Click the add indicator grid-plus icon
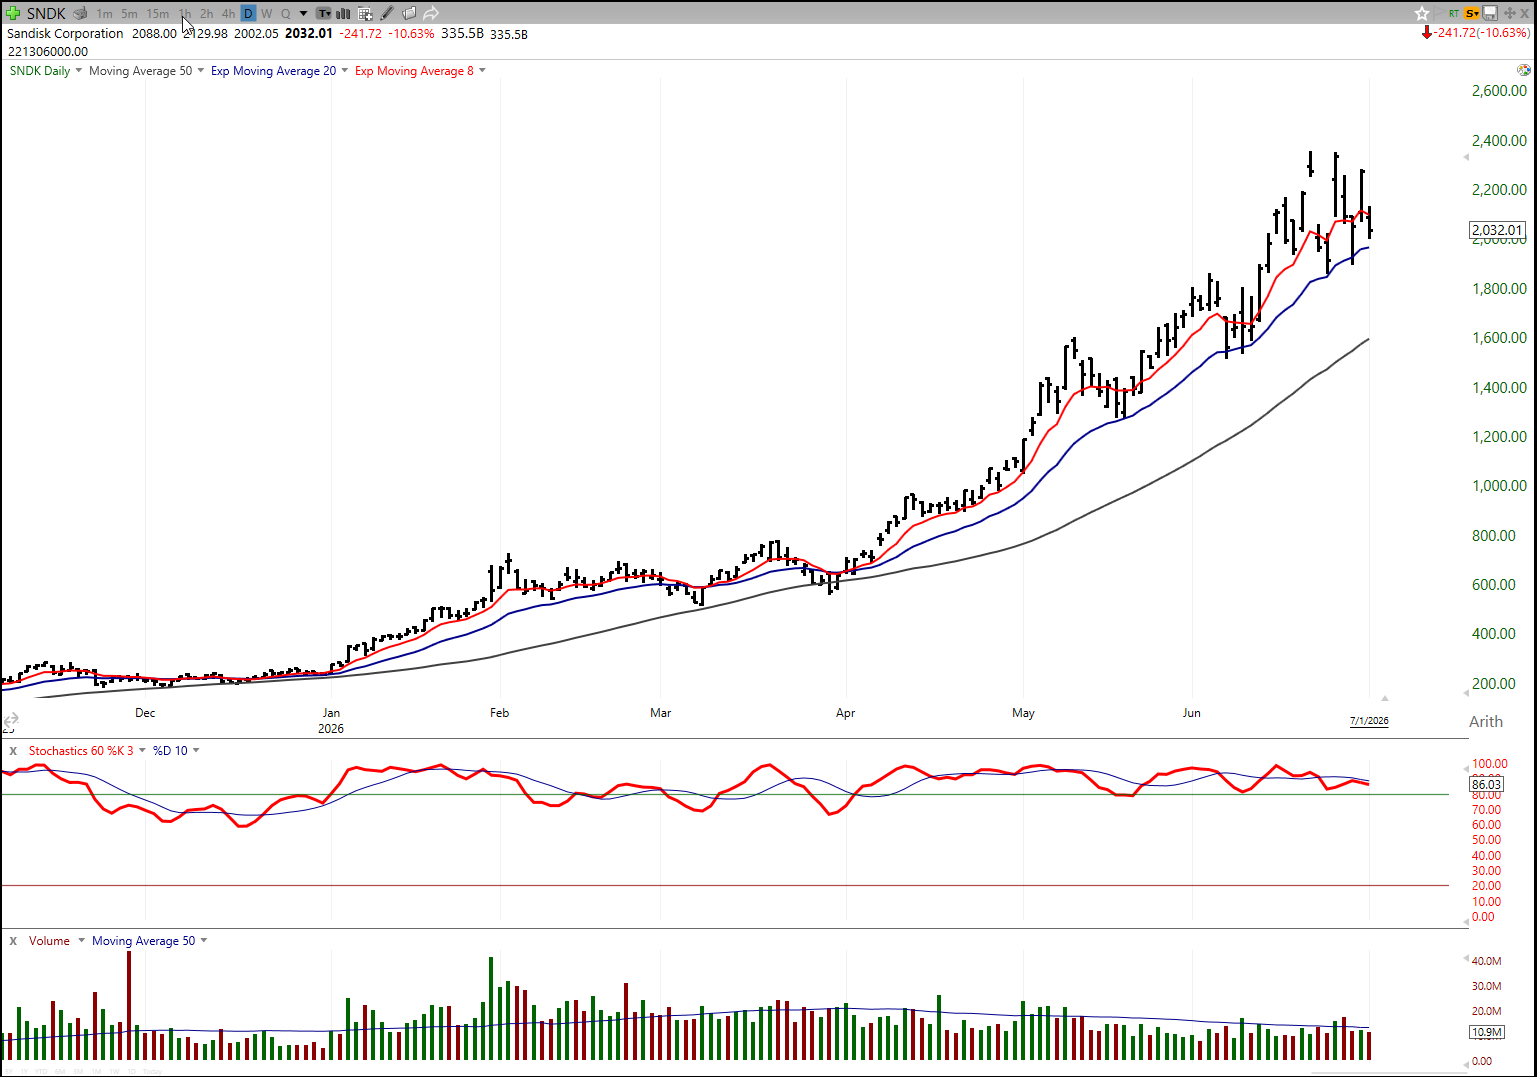Image resolution: width=1537 pixels, height=1077 pixels. [x=365, y=13]
